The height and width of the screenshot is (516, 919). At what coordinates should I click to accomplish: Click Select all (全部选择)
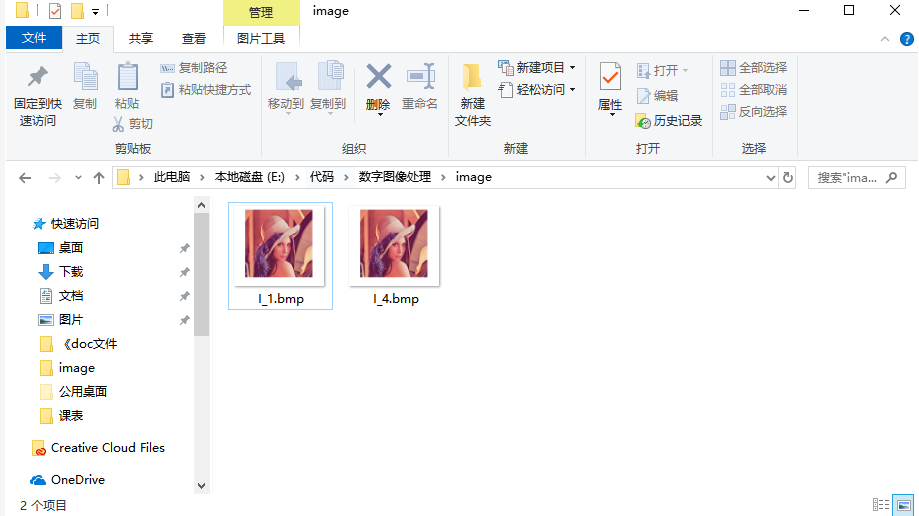753,68
